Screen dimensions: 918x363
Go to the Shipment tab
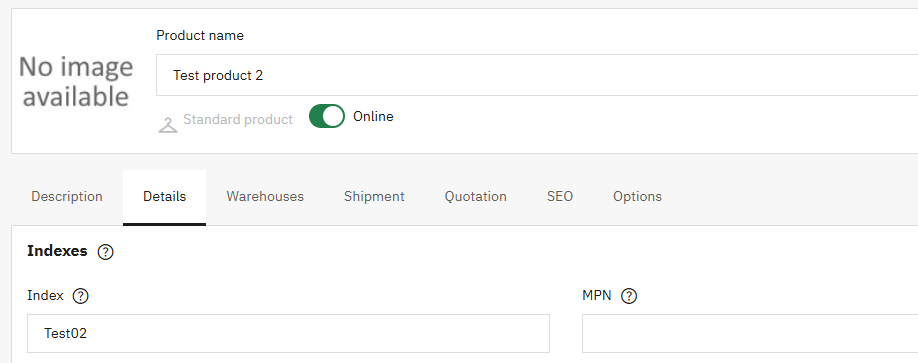(x=374, y=197)
